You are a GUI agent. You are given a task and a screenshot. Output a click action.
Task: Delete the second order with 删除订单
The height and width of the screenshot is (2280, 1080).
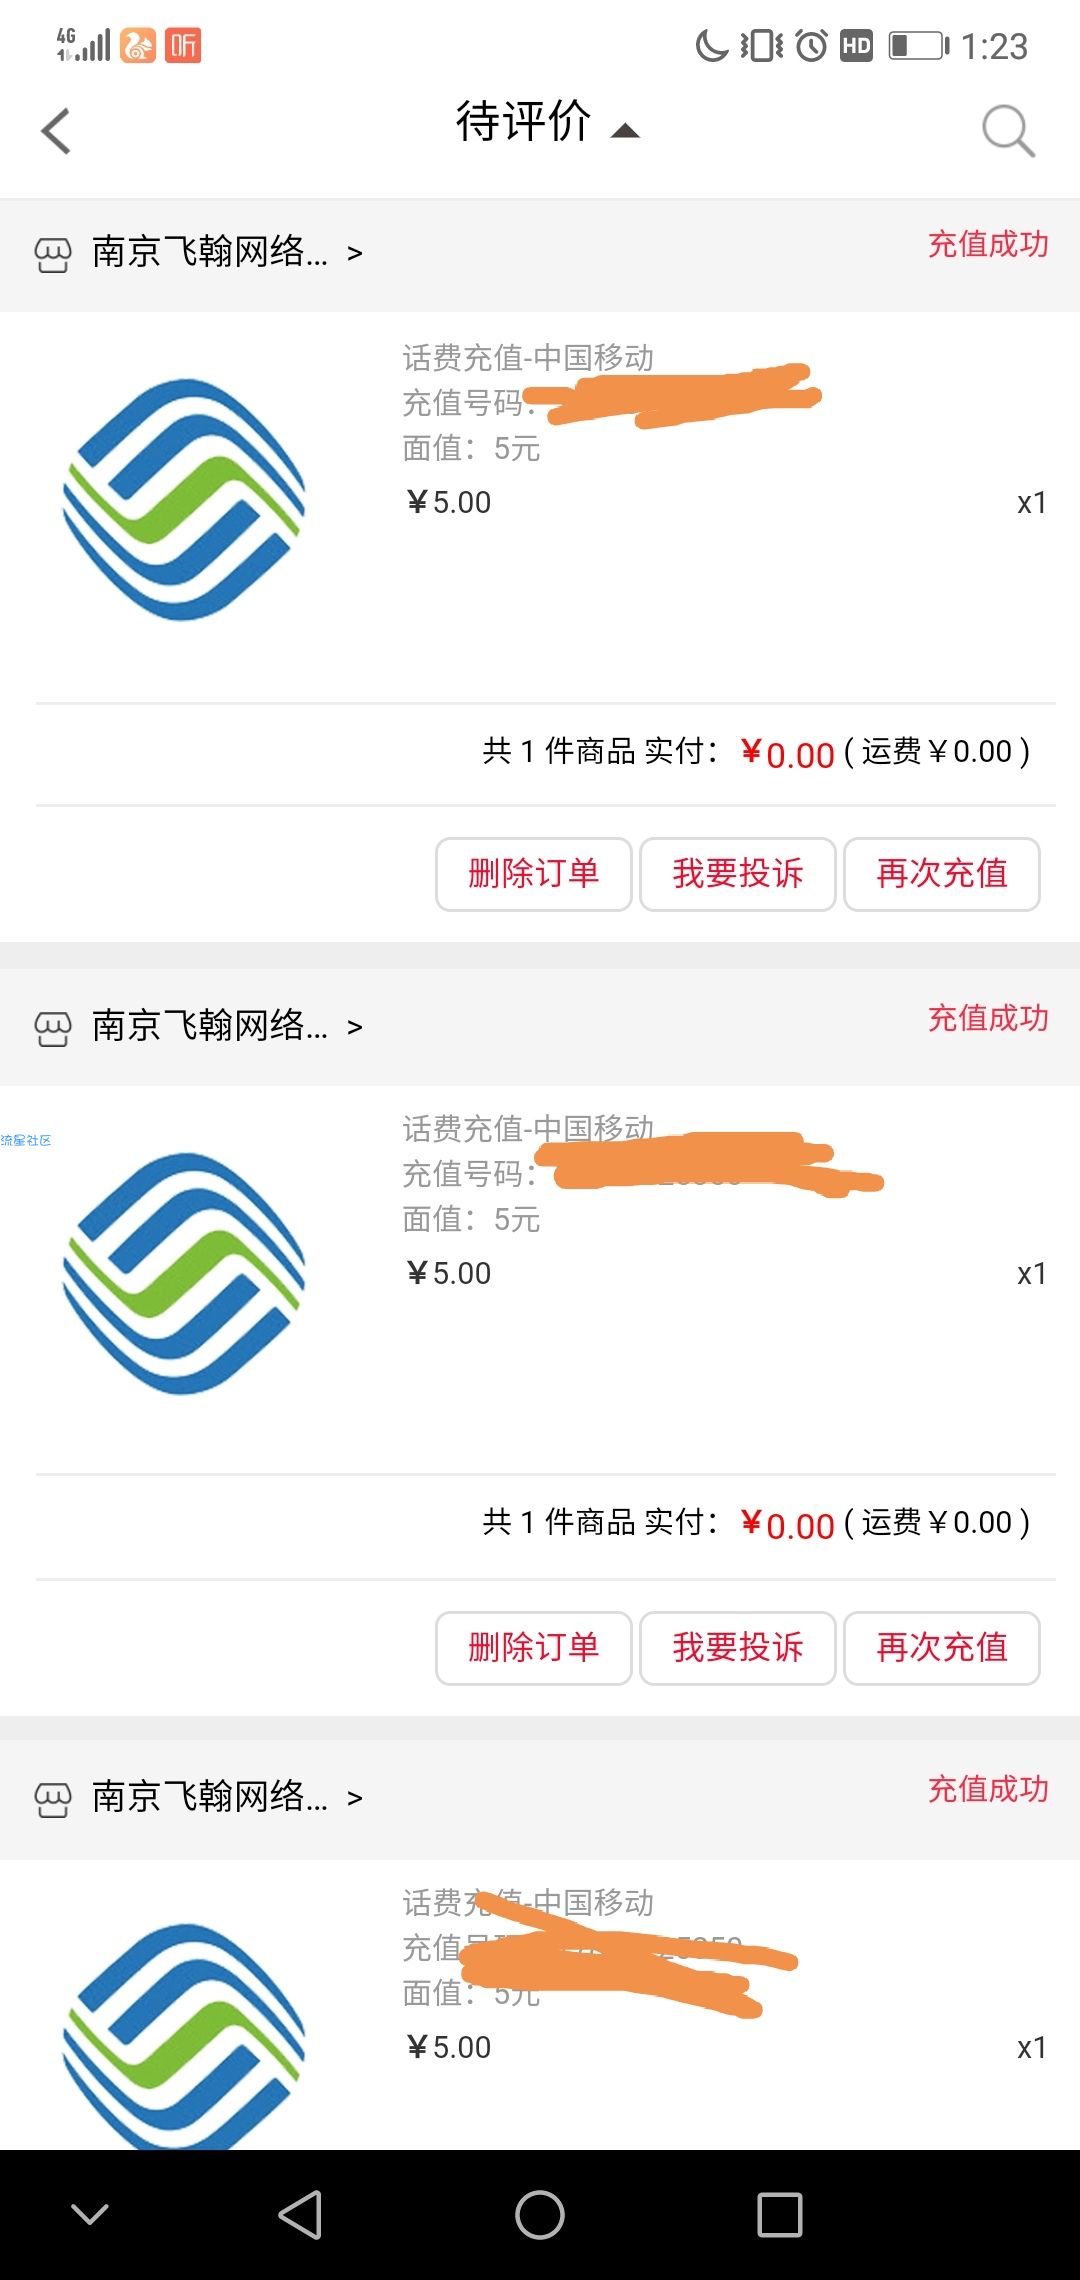click(534, 1648)
